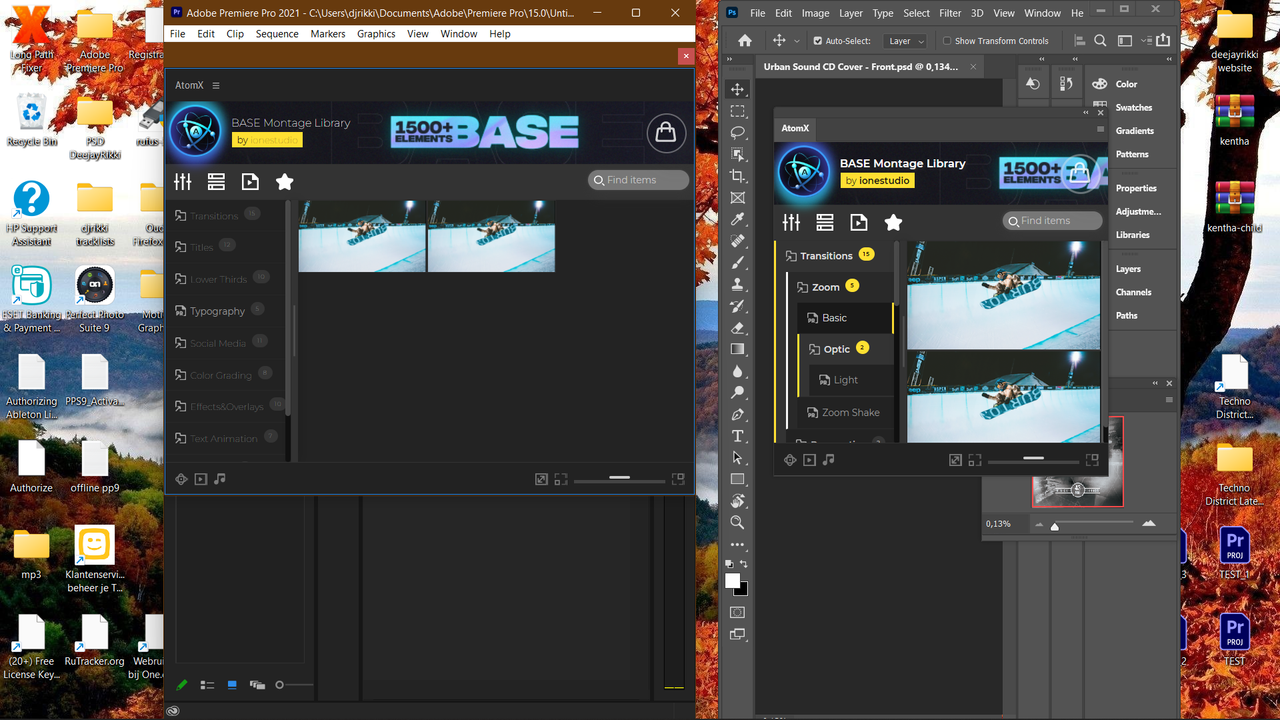
Task: Select the Frame tool
Action: (738, 198)
